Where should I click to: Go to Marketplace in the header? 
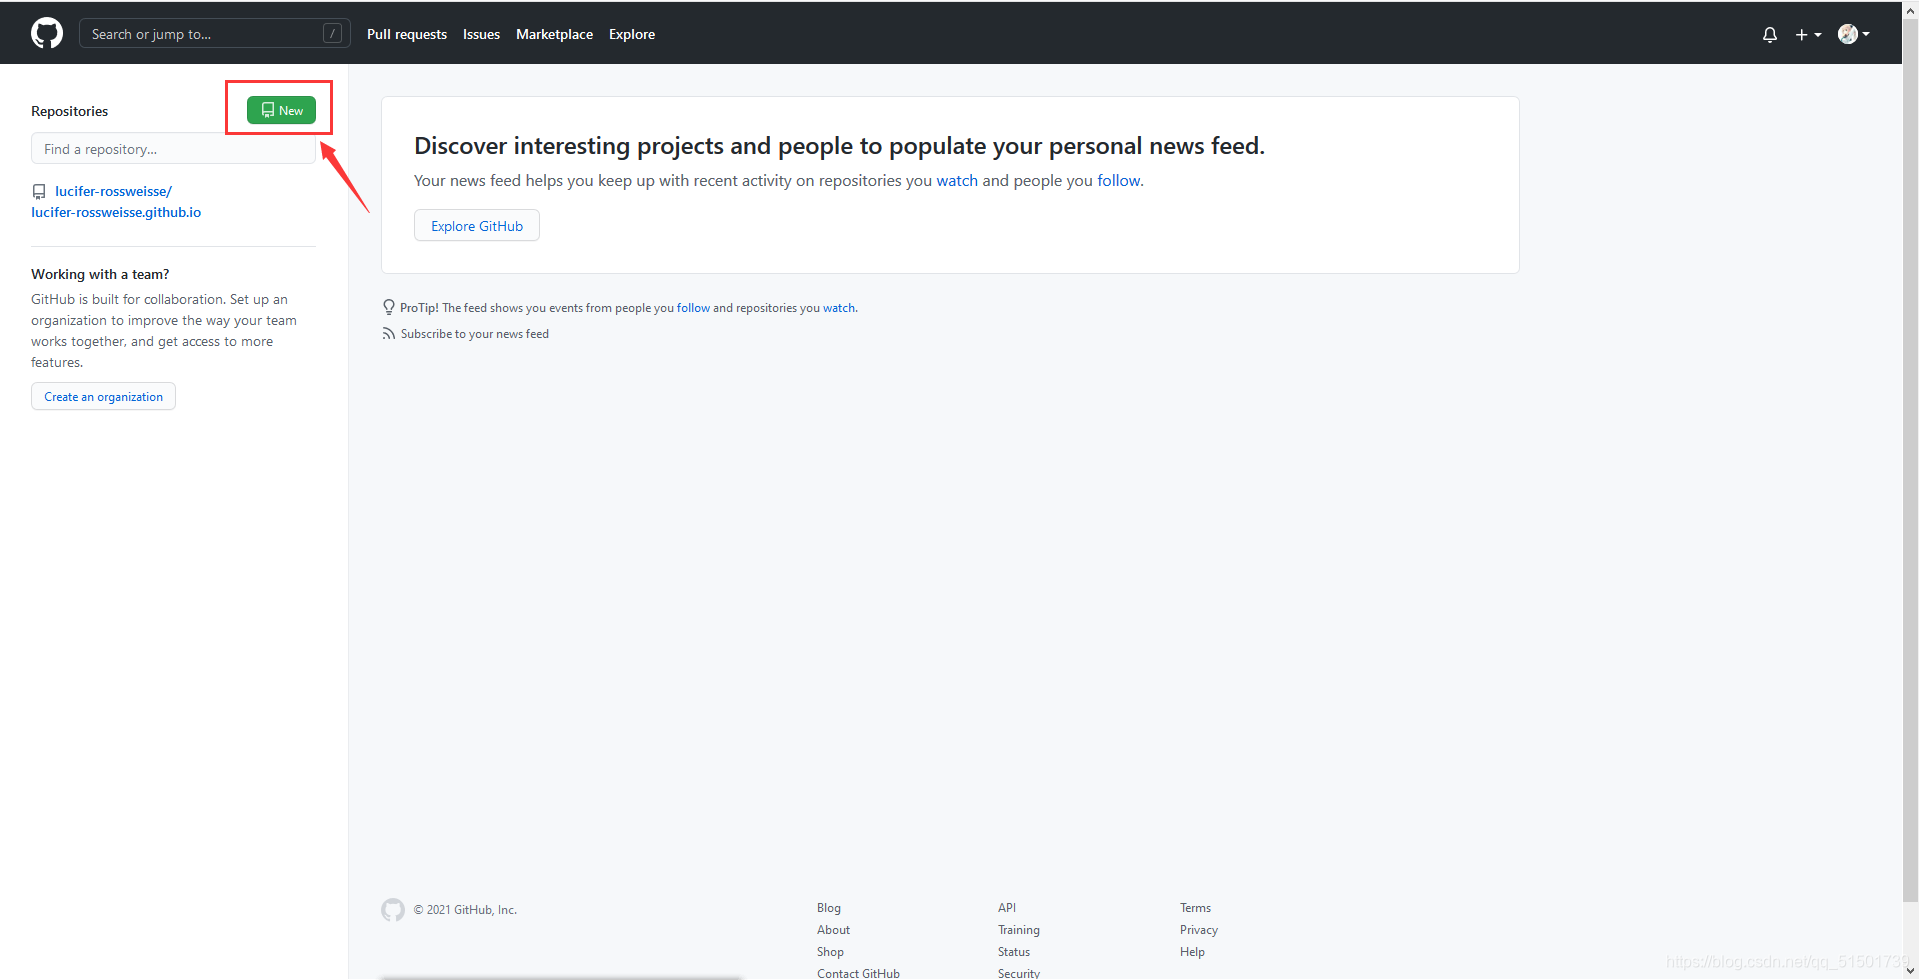pyautogui.click(x=554, y=34)
